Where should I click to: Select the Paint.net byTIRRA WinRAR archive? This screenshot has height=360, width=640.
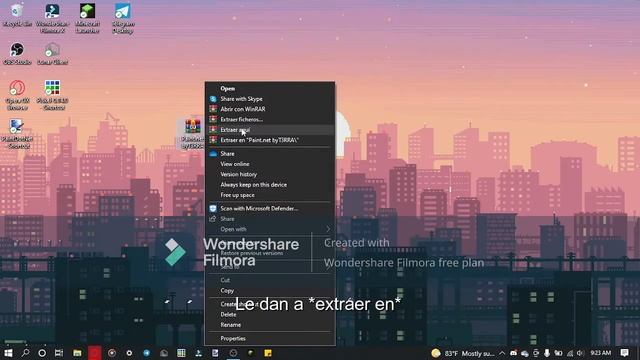[x=192, y=133]
